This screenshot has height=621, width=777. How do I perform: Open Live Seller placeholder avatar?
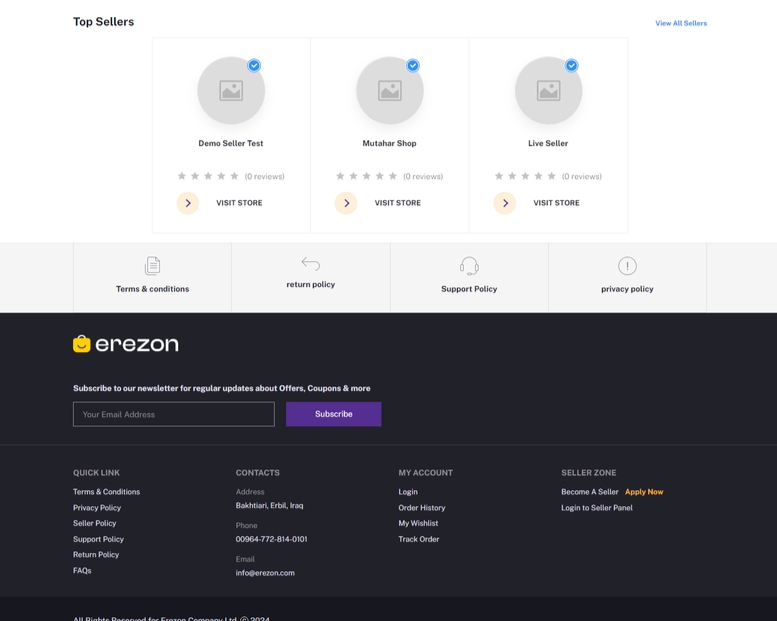tap(549, 90)
